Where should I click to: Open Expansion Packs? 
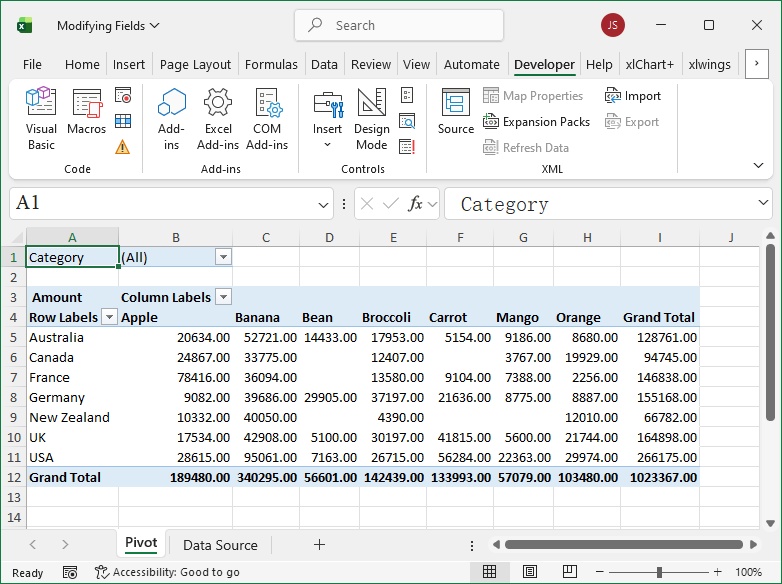click(x=536, y=122)
